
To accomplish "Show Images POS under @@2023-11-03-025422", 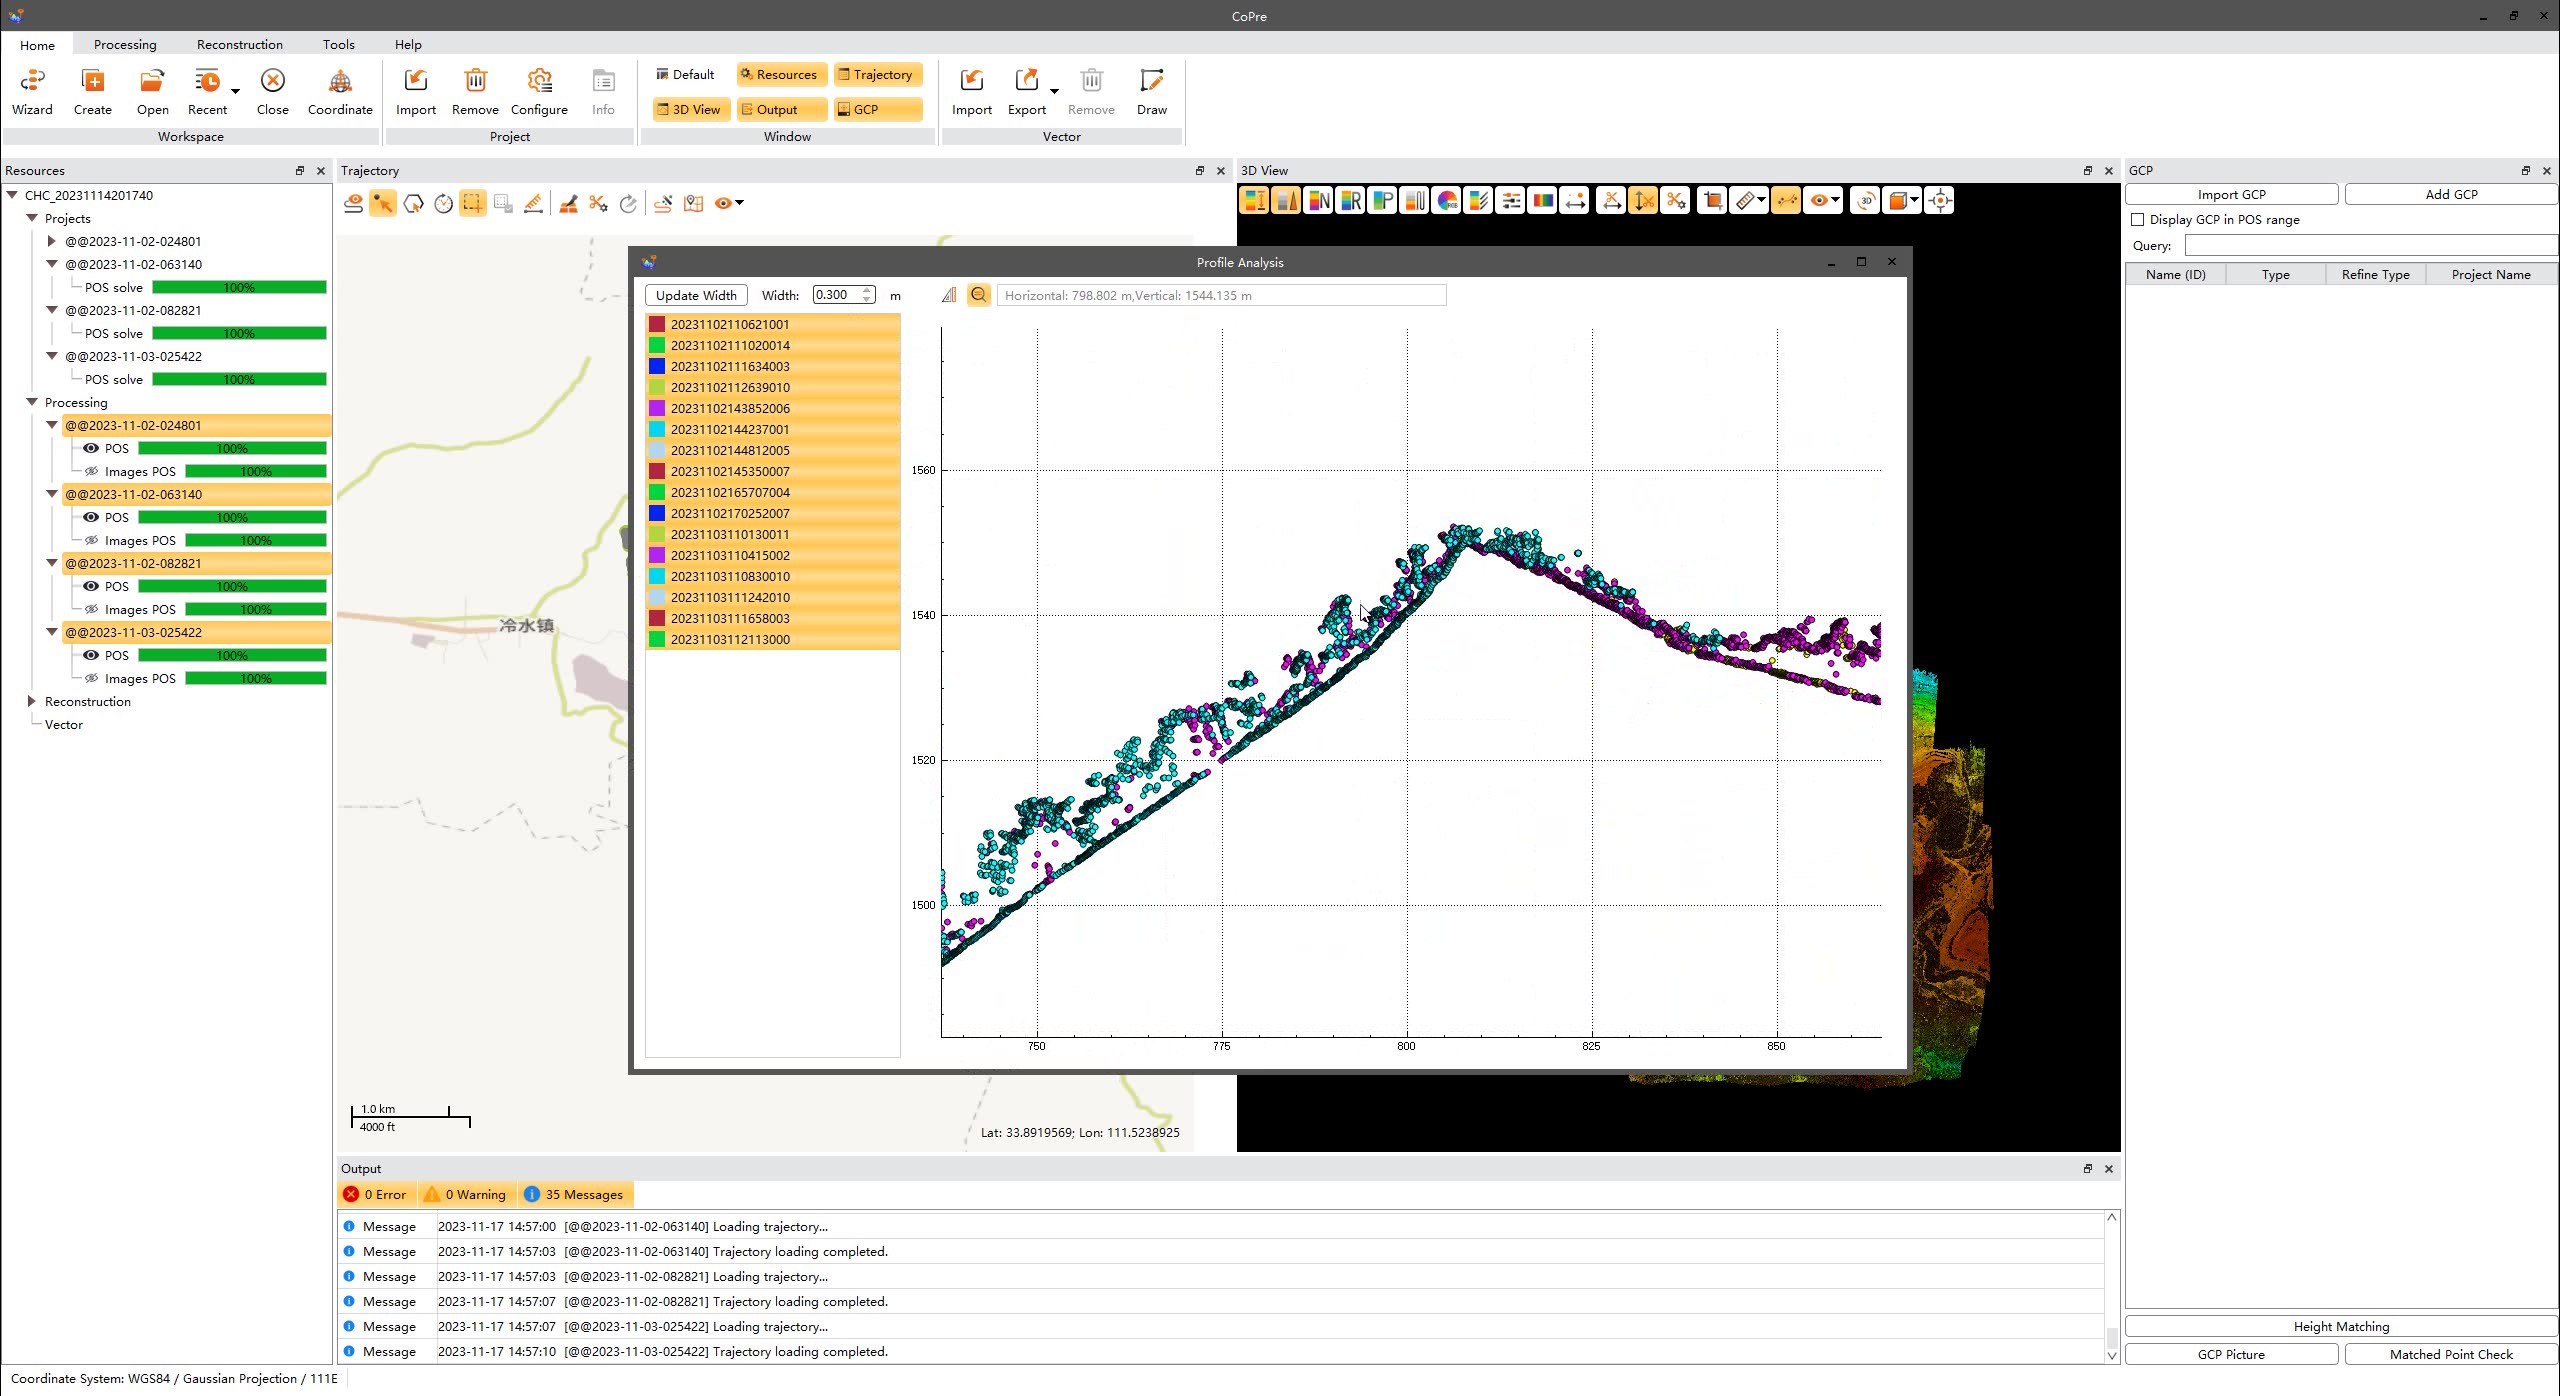I will (x=91, y=678).
